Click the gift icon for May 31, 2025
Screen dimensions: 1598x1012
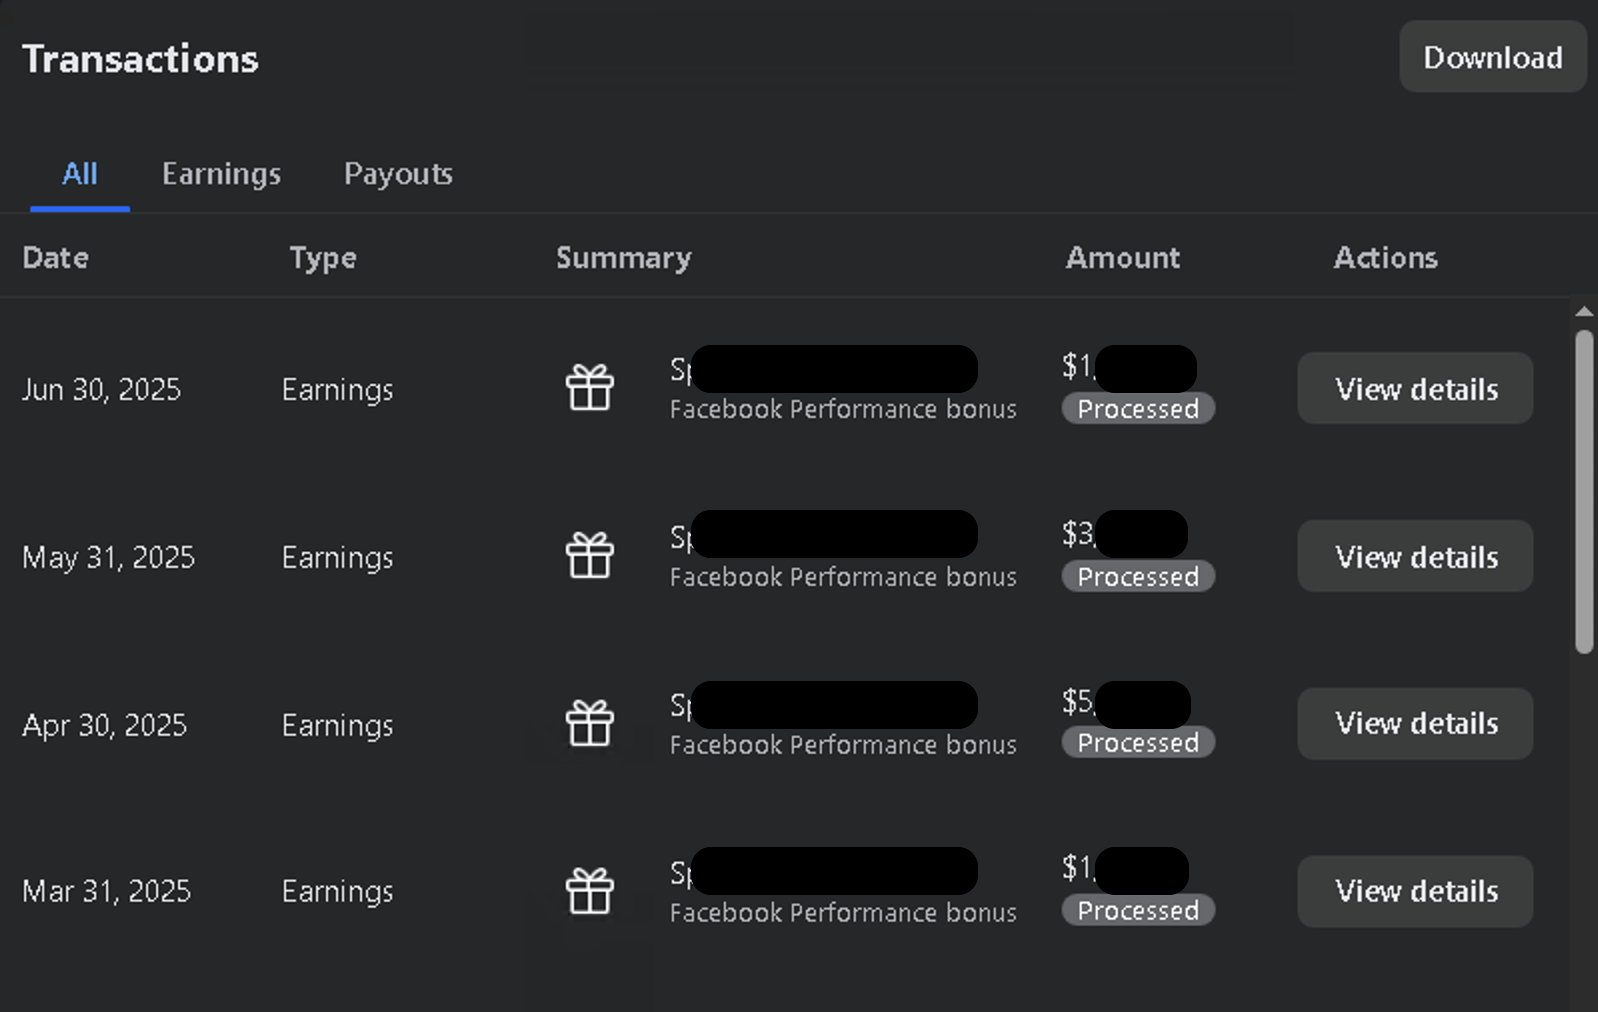(590, 555)
